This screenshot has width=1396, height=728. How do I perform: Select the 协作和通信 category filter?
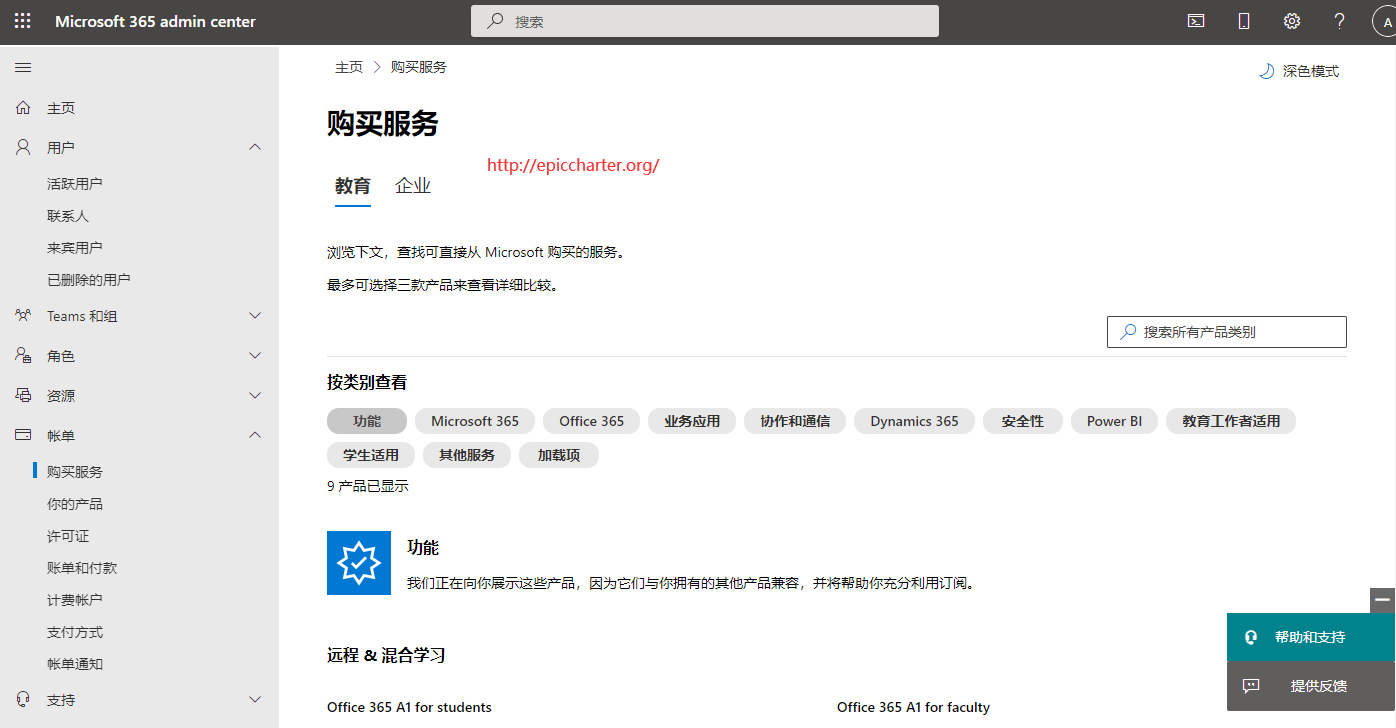click(x=795, y=421)
